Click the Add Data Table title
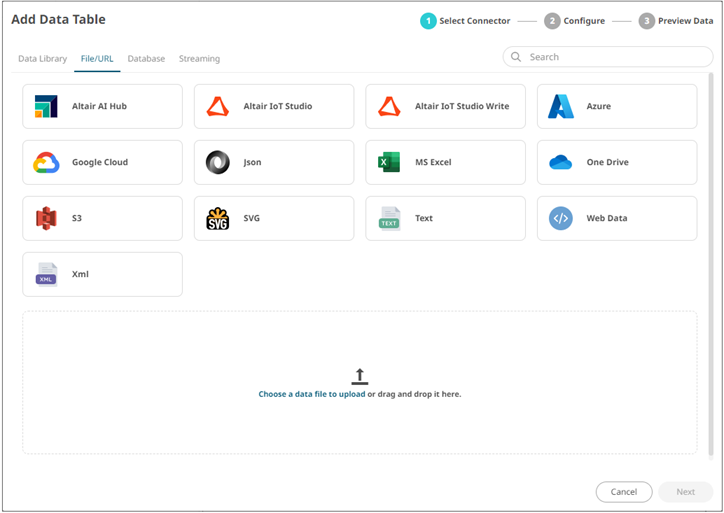Screen dimensions: 724x513 click(59, 19)
